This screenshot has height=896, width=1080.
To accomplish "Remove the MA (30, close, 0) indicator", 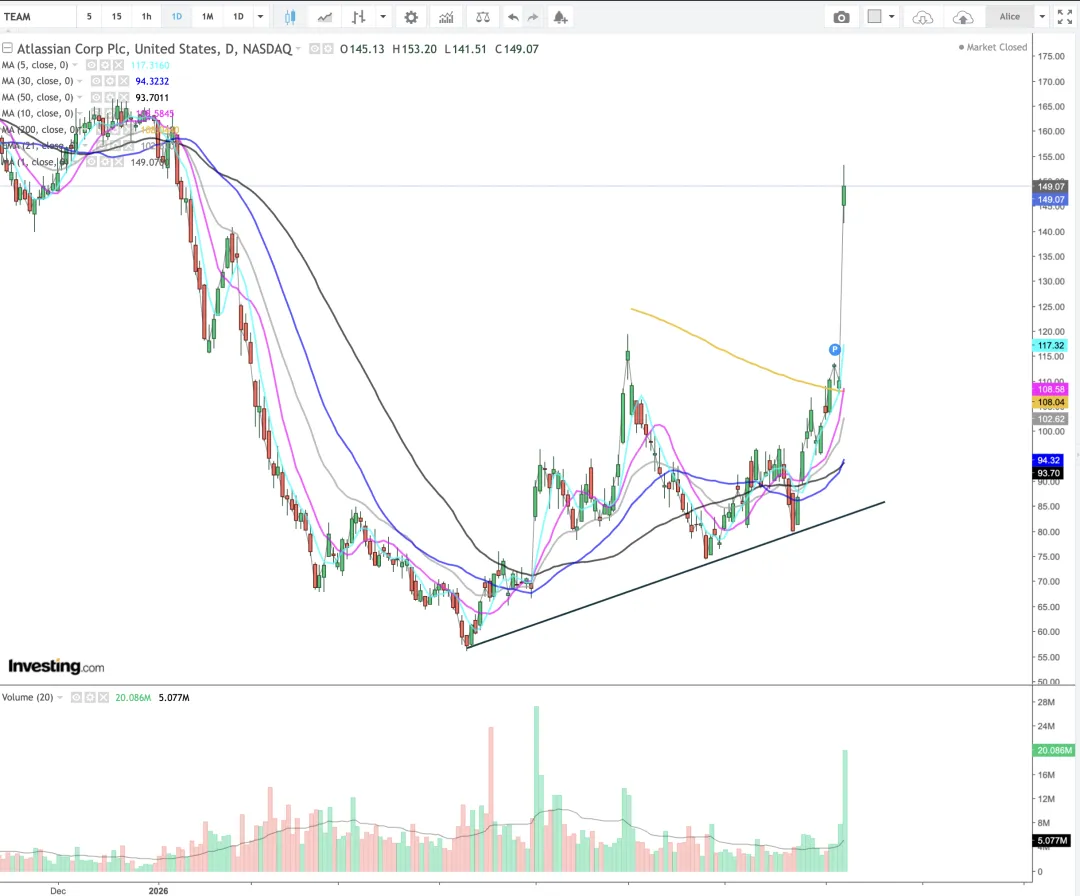I will [x=123, y=81].
